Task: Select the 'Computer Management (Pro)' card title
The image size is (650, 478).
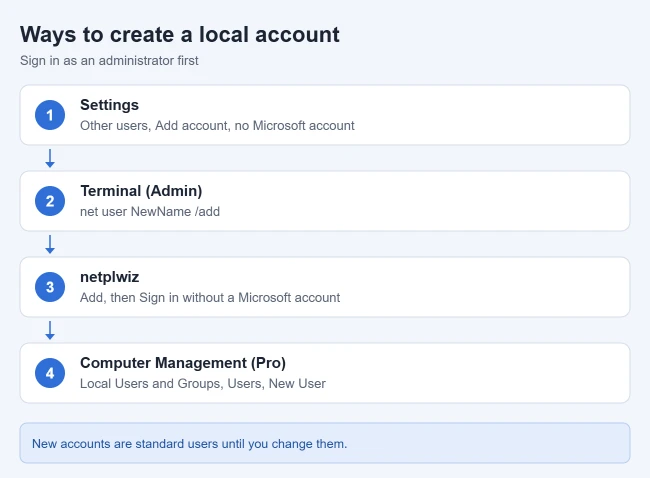Action: click(x=183, y=363)
